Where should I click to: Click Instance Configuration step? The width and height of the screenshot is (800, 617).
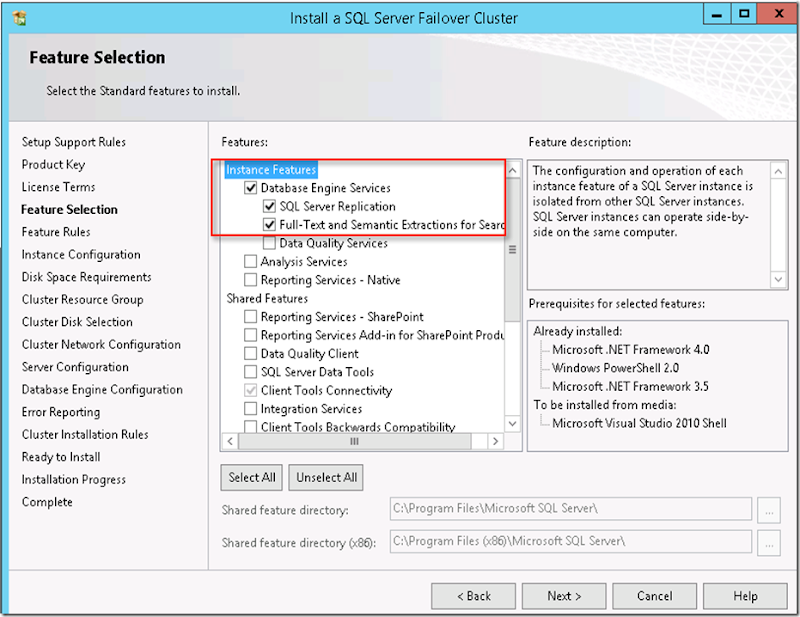coord(81,254)
